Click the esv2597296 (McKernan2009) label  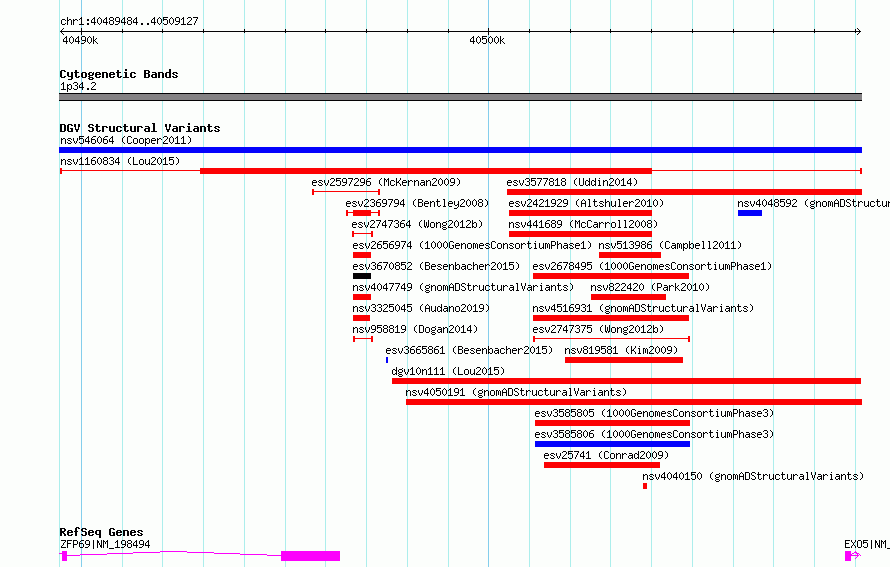(386, 182)
